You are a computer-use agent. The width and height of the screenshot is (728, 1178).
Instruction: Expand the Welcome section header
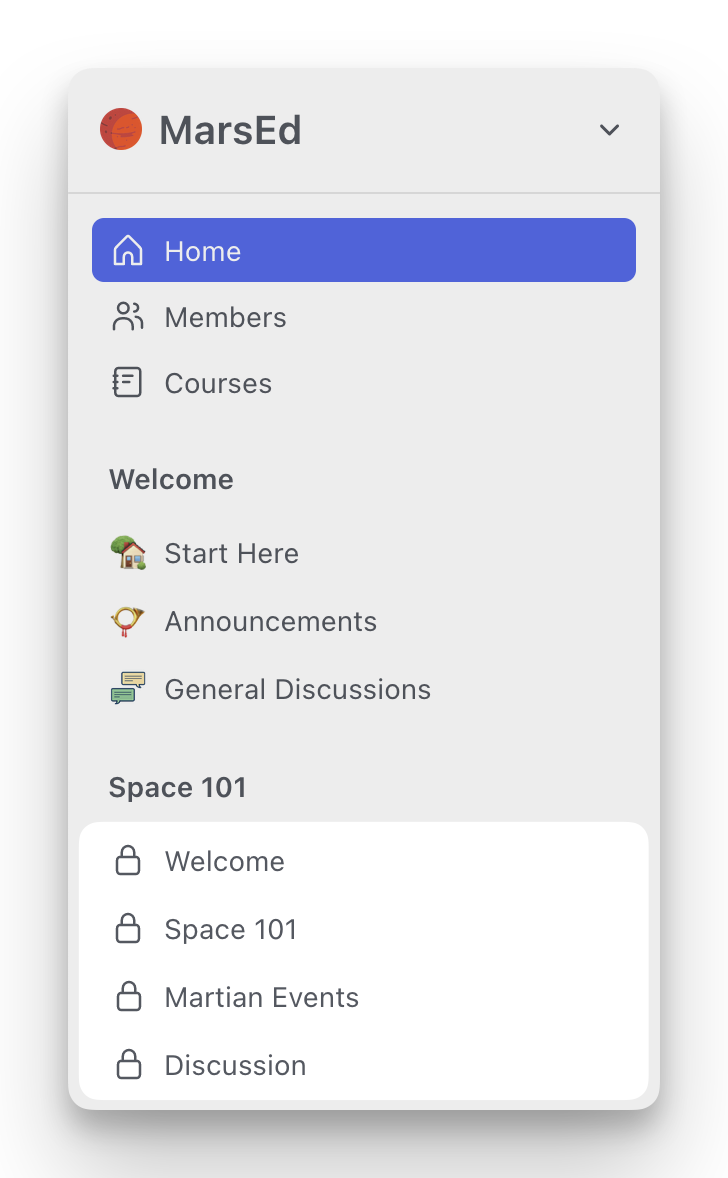(171, 479)
